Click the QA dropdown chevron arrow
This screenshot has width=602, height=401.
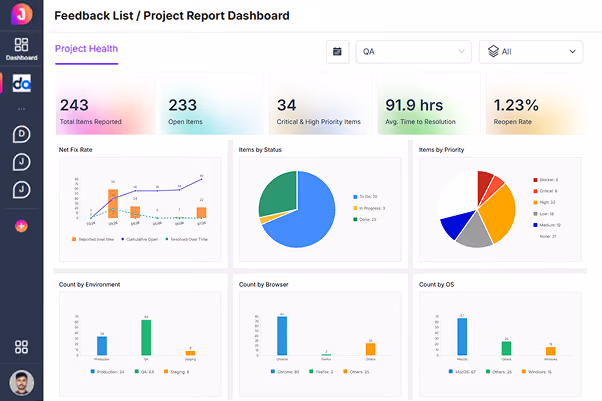coord(461,51)
